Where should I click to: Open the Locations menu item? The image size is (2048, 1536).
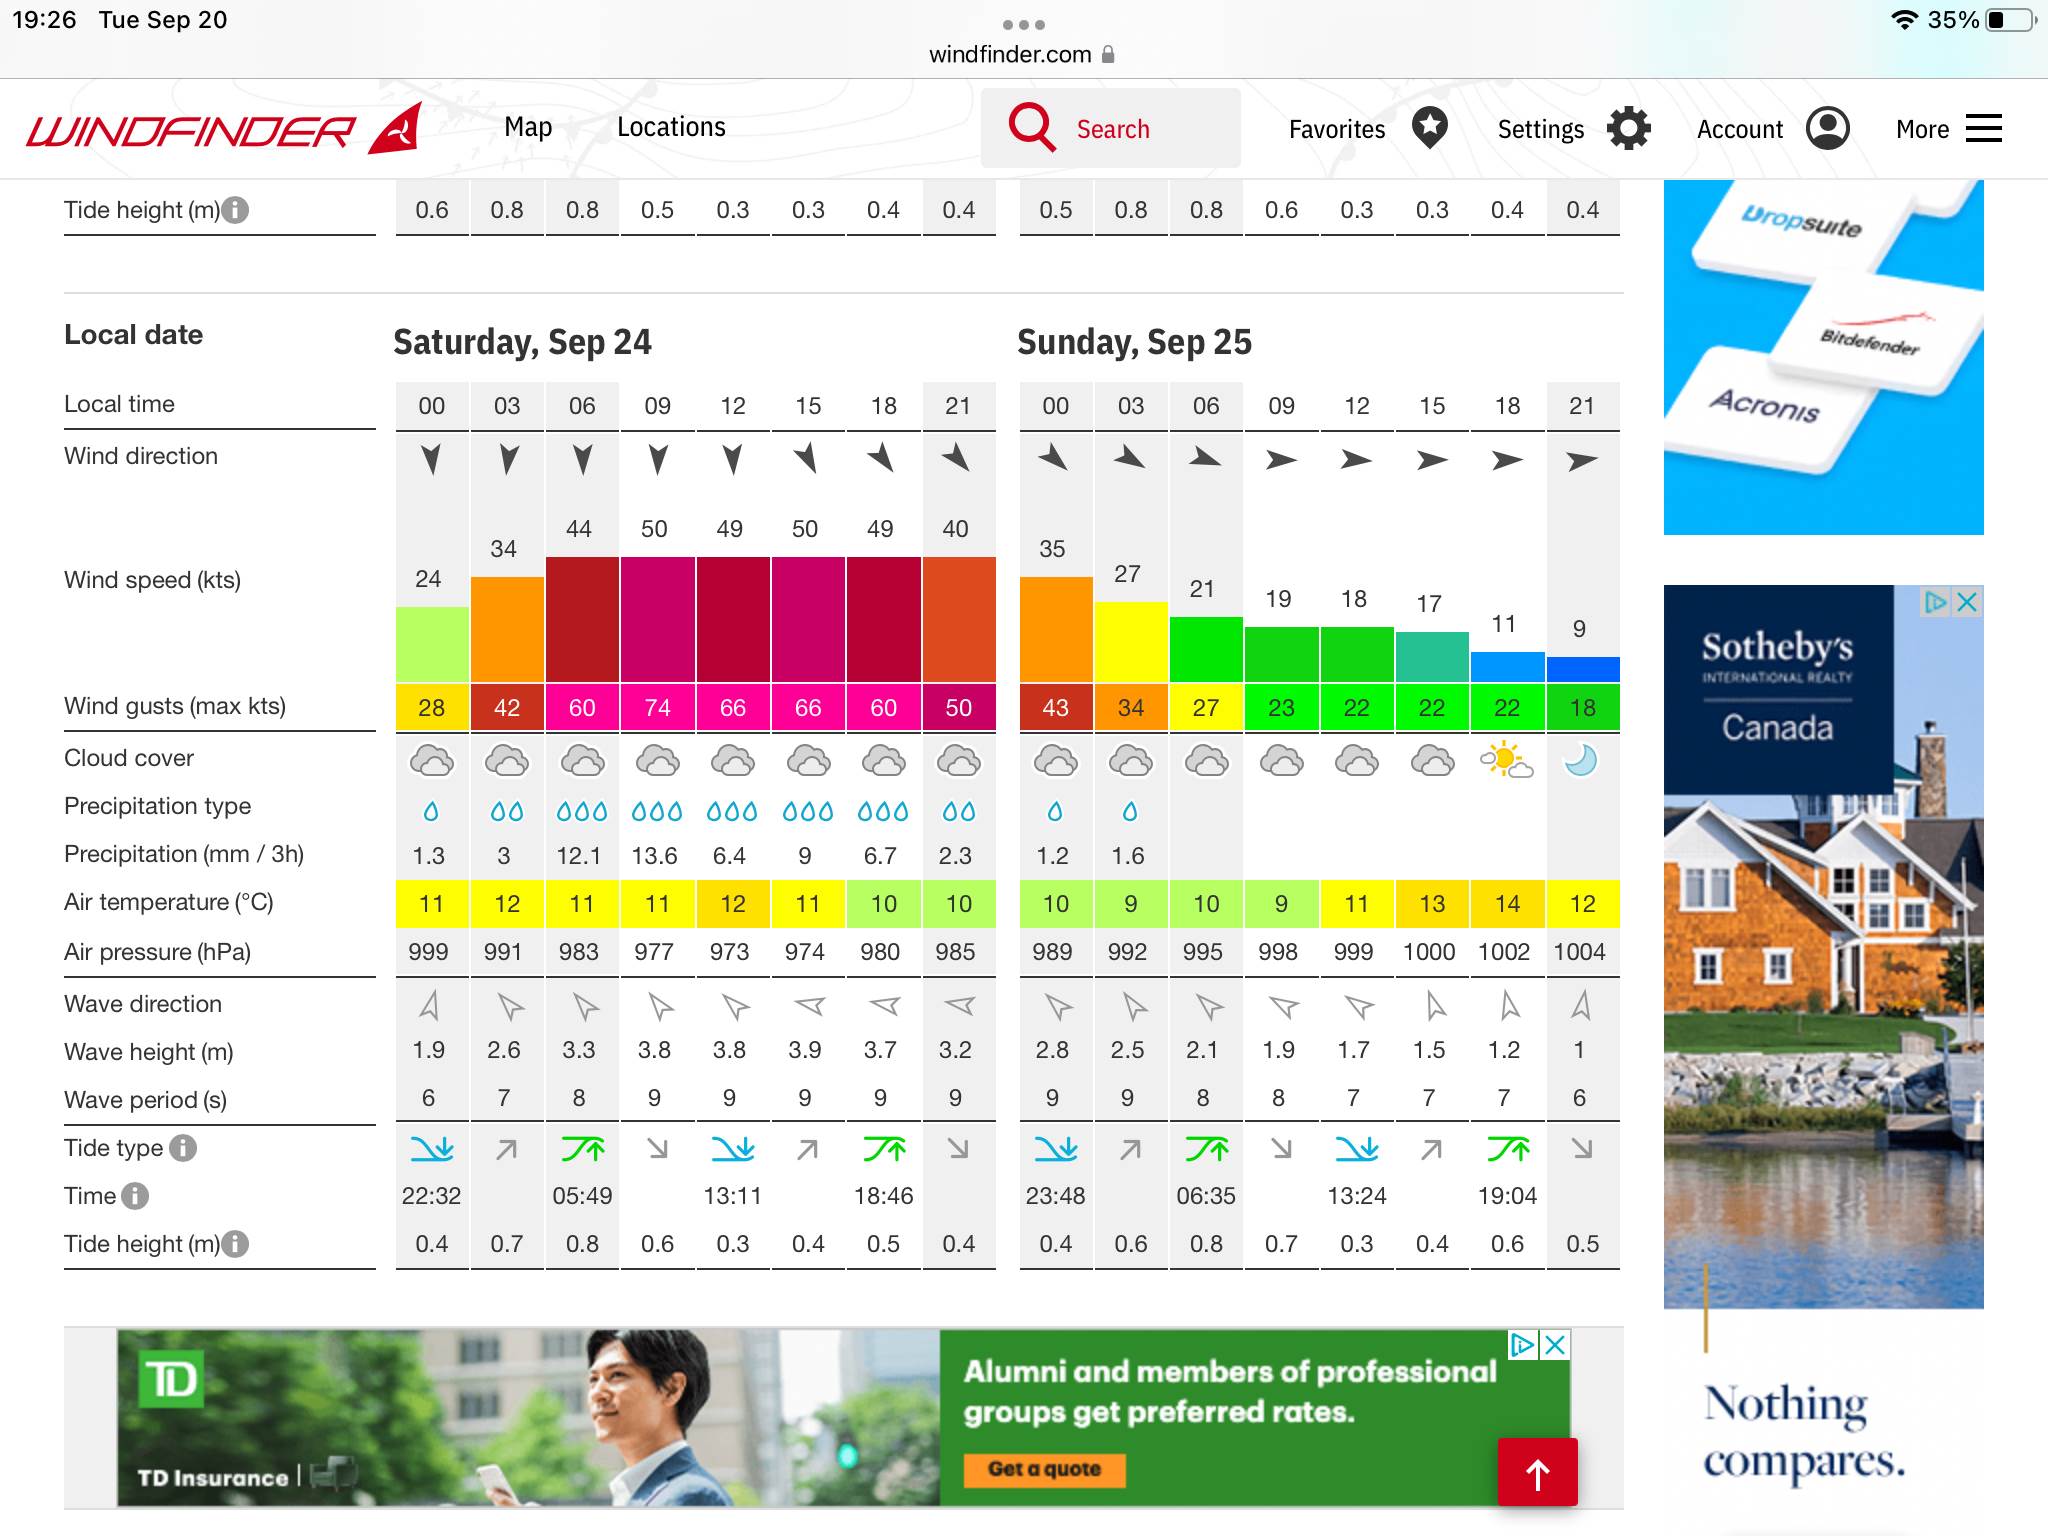coord(671,128)
